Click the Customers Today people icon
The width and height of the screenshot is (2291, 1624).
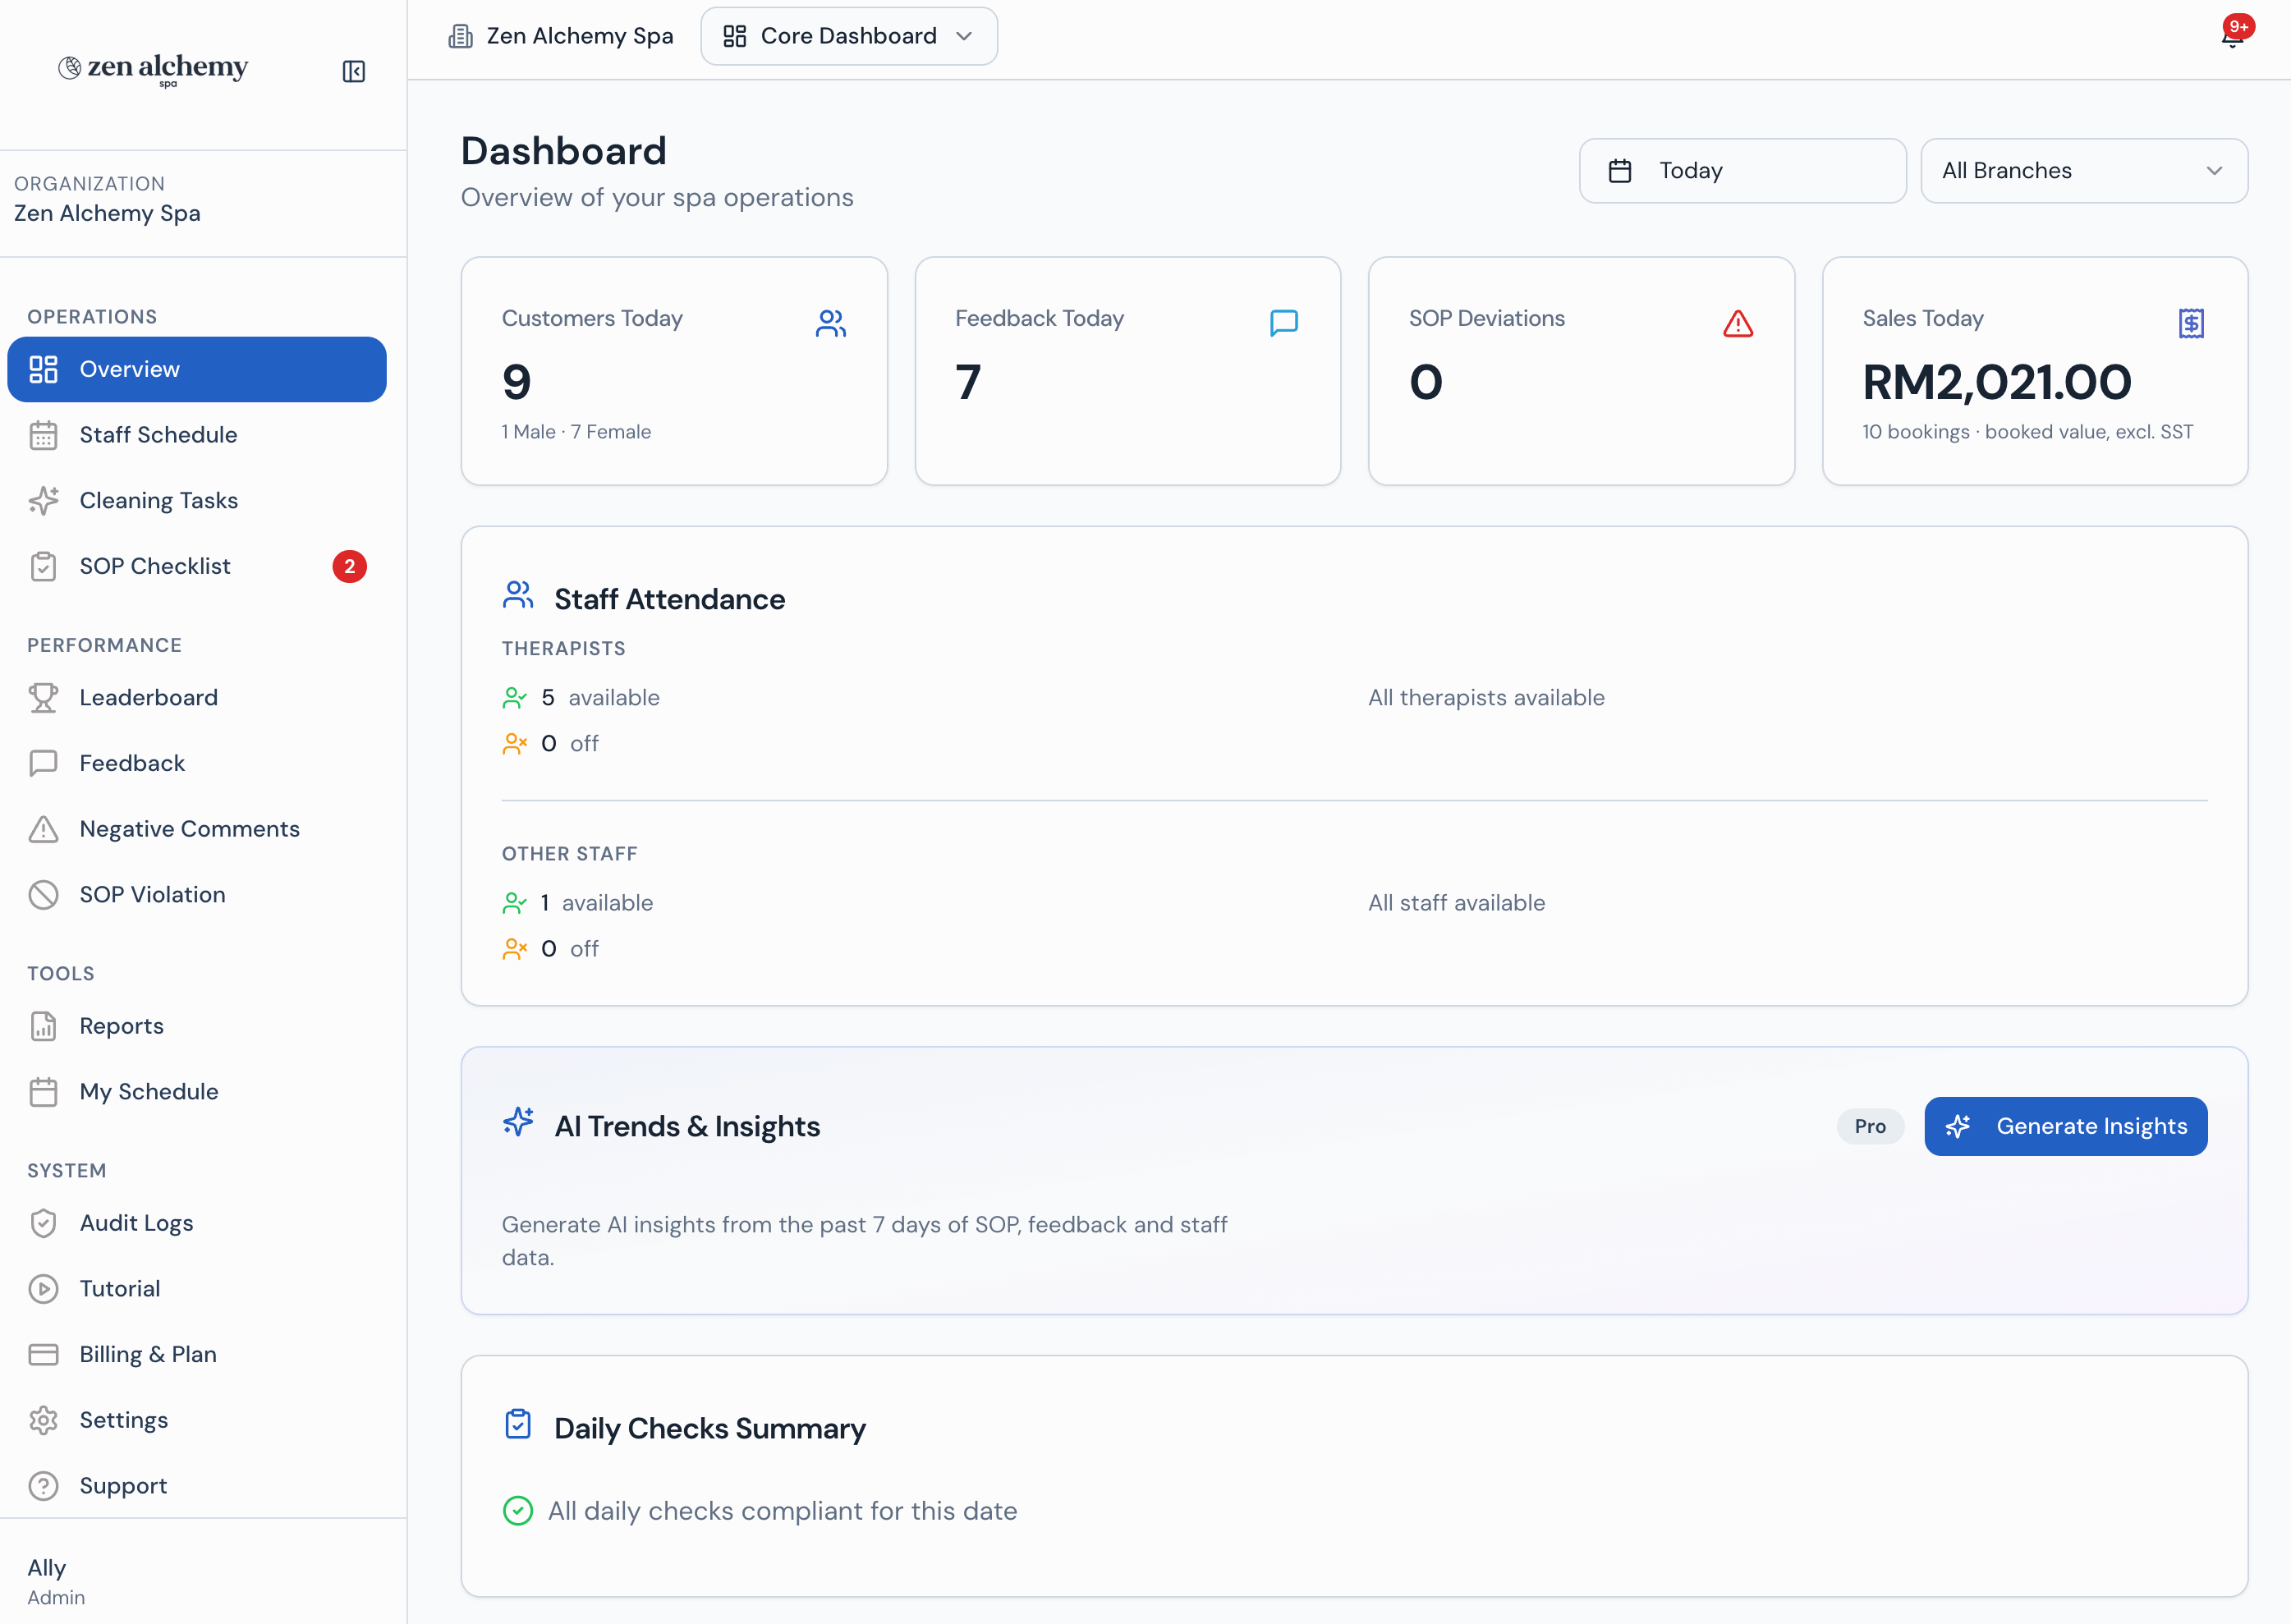[x=831, y=323]
